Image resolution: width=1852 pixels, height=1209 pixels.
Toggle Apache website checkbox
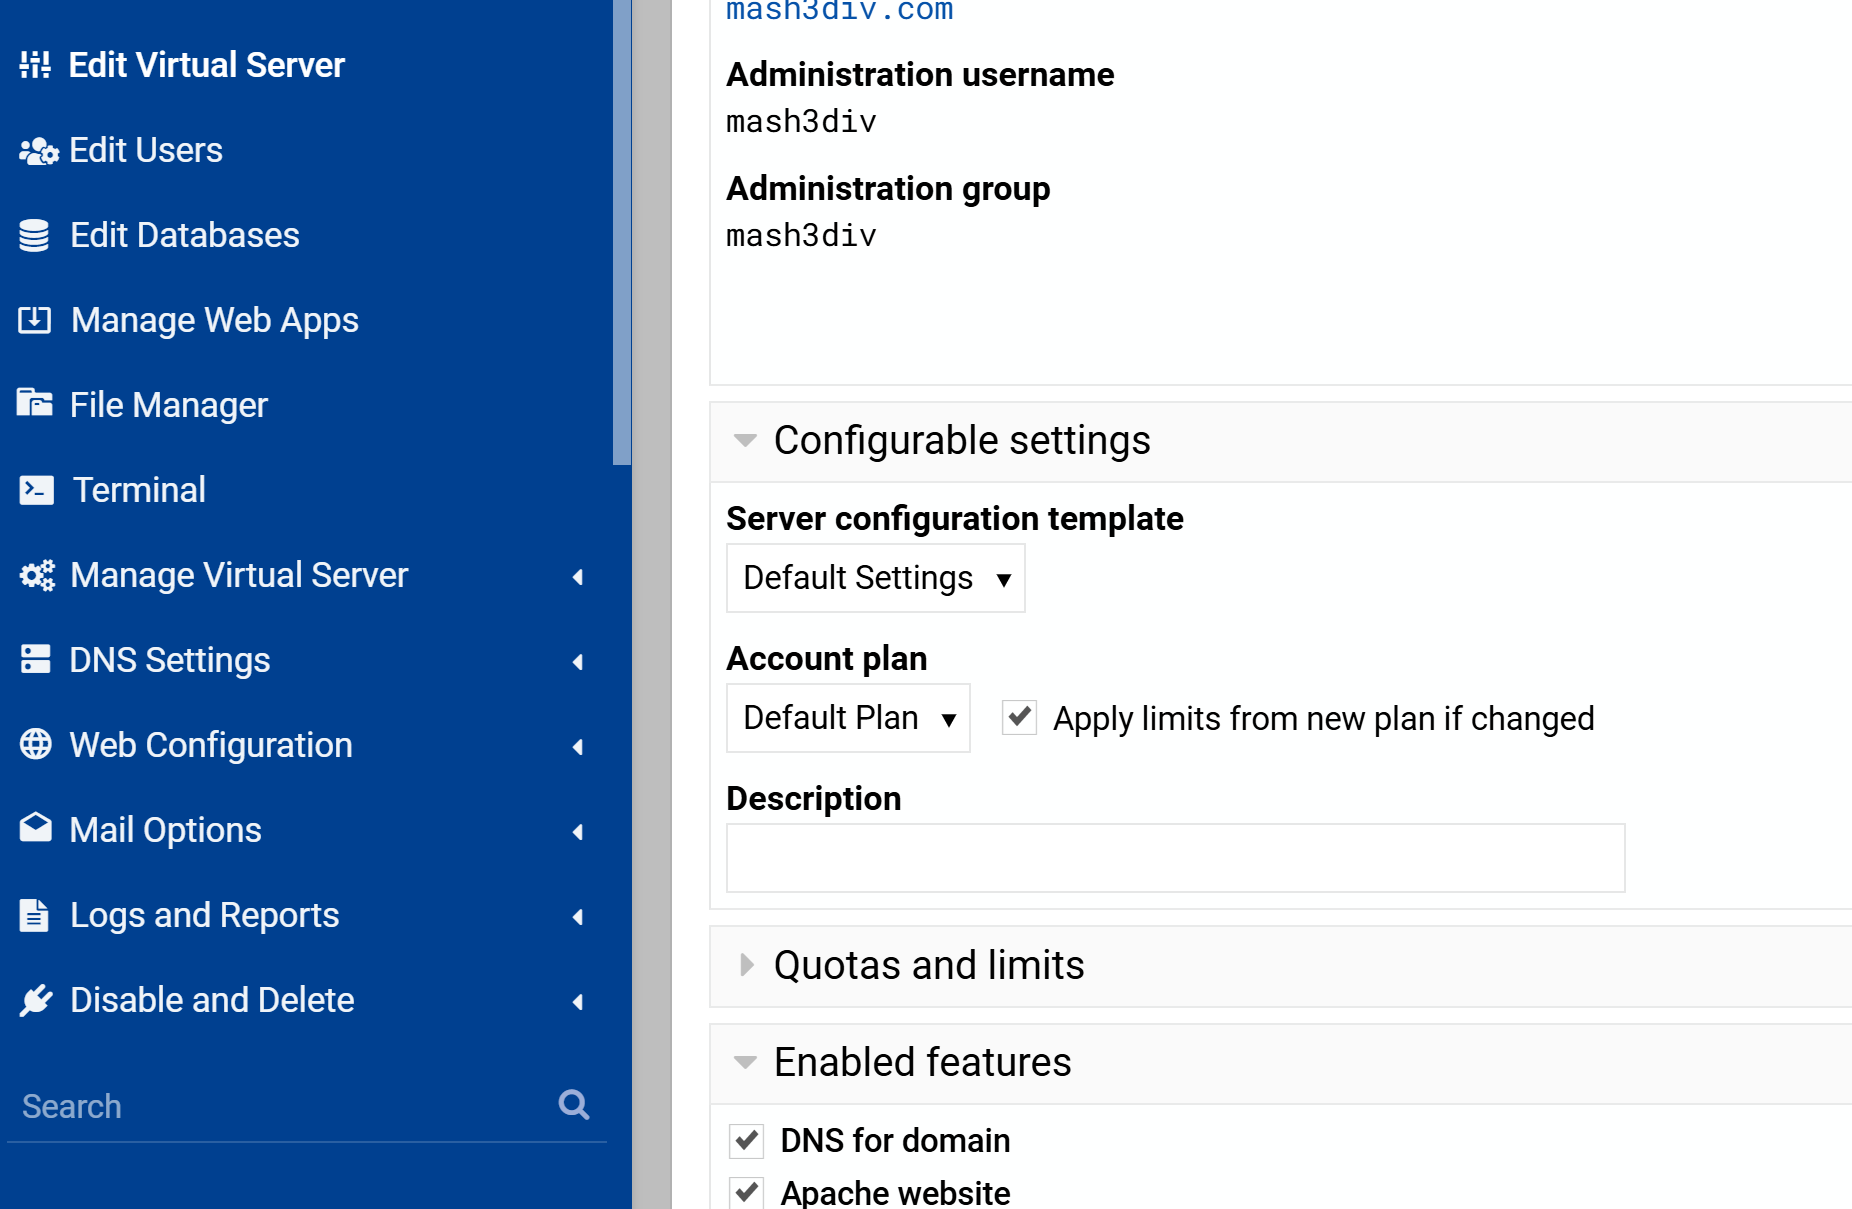[746, 1192]
